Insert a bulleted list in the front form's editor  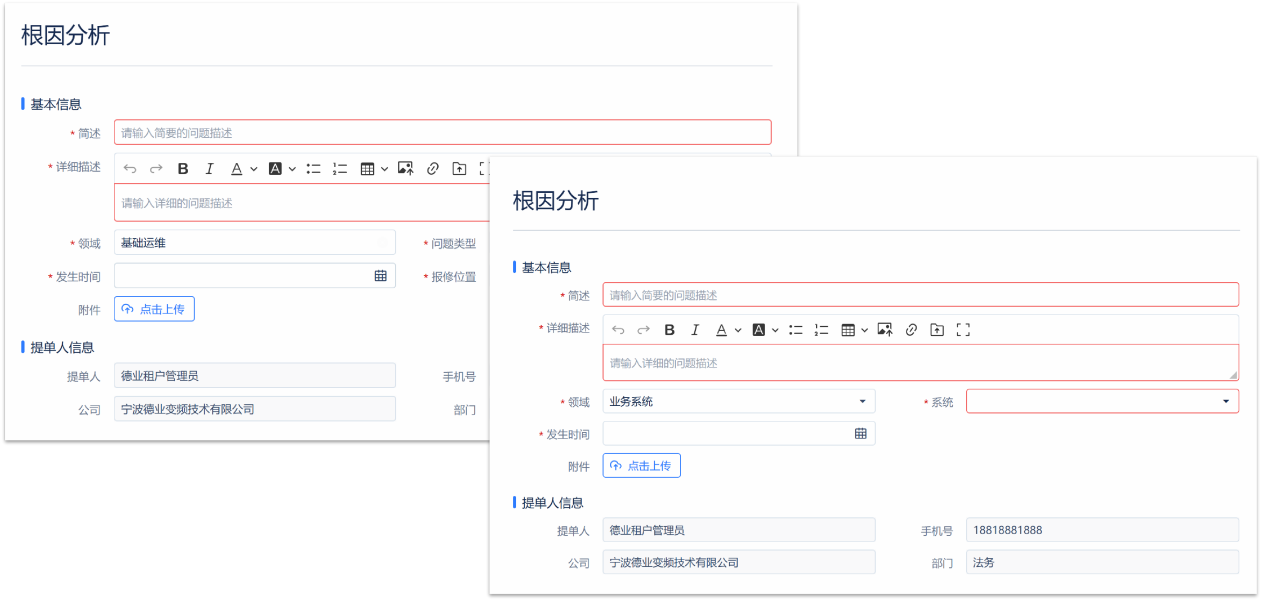(796, 330)
